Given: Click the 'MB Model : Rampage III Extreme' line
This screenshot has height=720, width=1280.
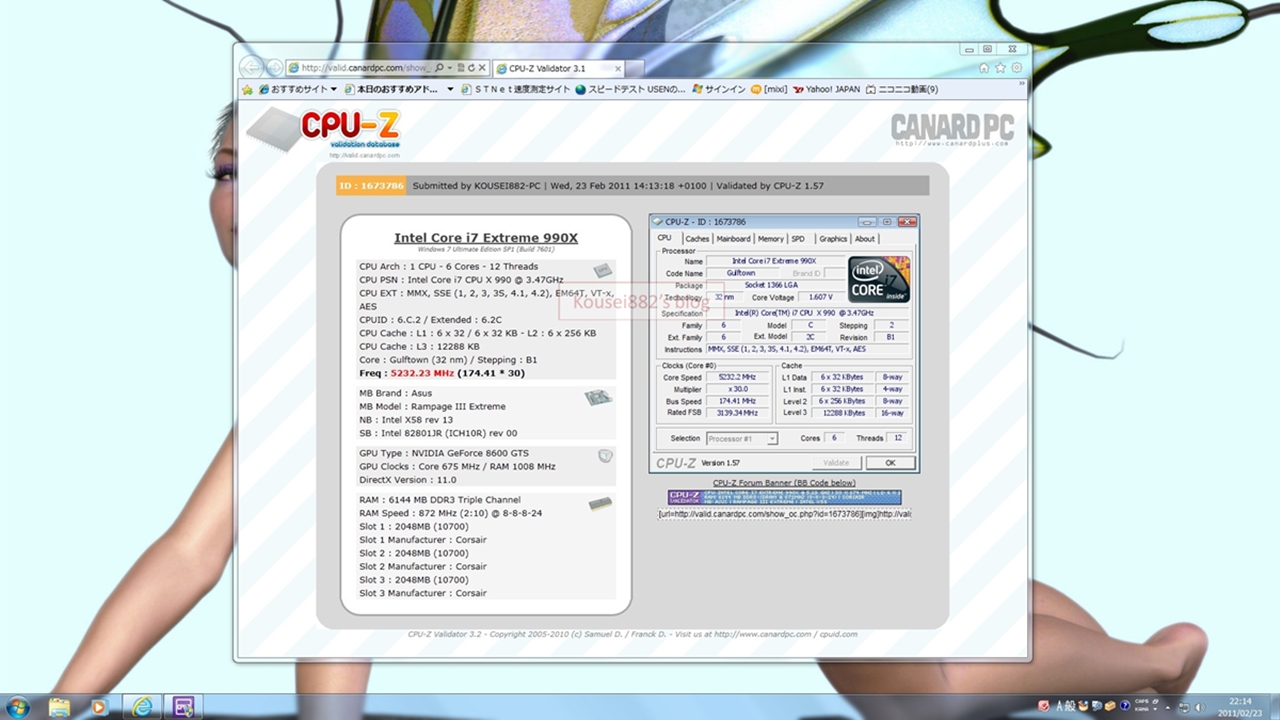Looking at the screenshot, I should (432, 406).
